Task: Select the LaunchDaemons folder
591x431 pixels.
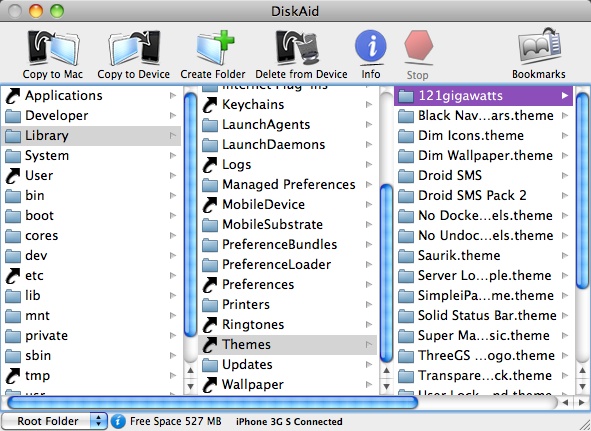Action: [288, 145]
